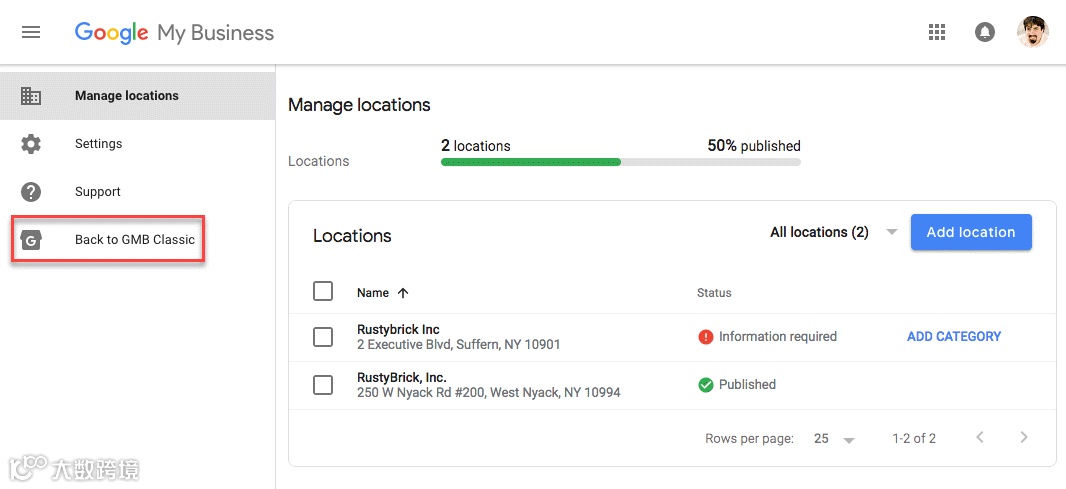This screenshot has width=1066, height=489.
Task: Click the Manage locations building icon
Action: point(31,96)
